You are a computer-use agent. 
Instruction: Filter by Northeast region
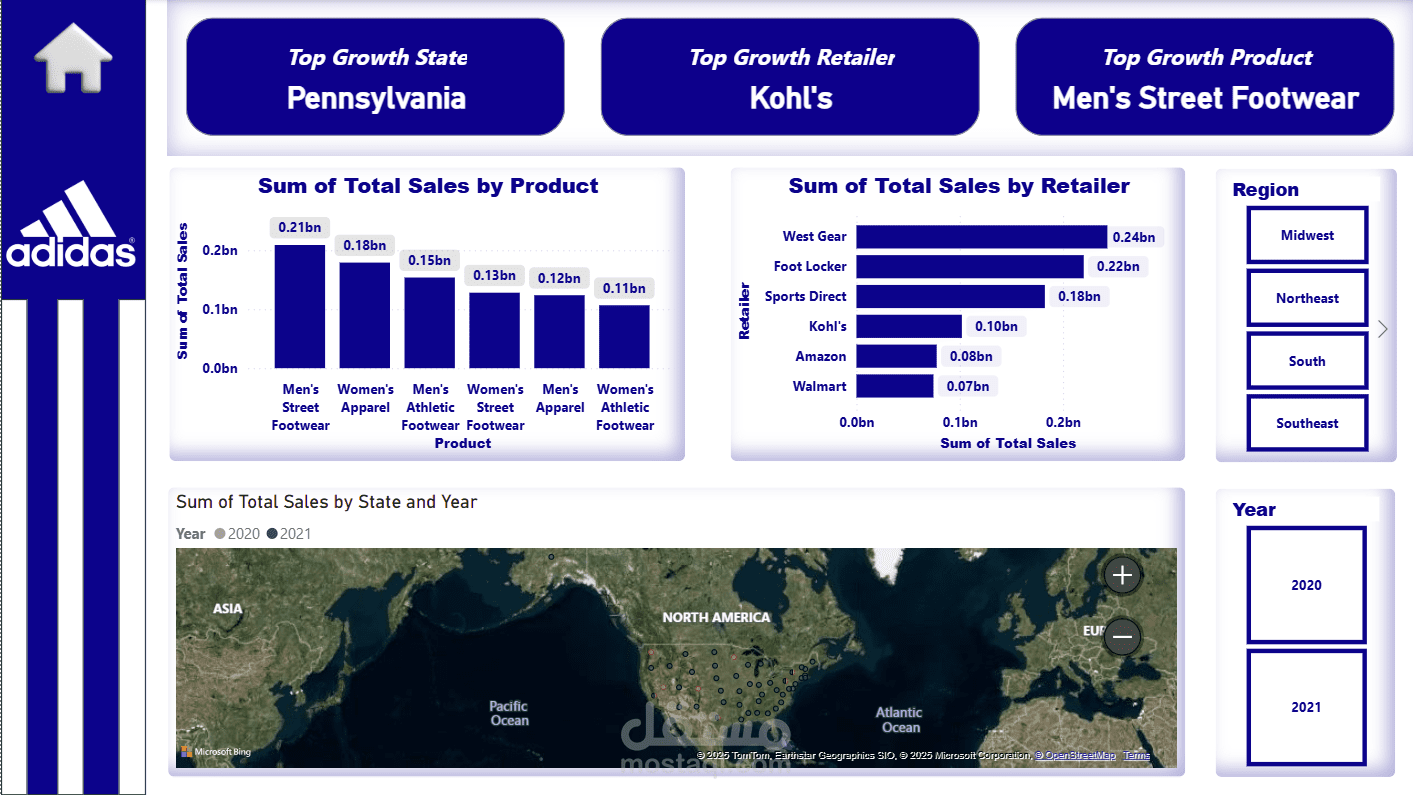(1307, 298)
